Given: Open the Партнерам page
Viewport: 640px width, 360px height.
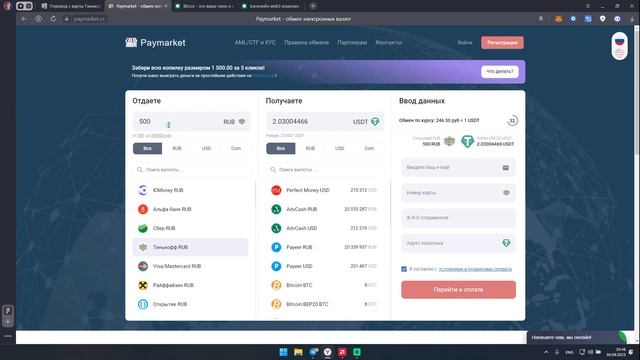Looking at the screenshot, I should click(x=352, y=42).
